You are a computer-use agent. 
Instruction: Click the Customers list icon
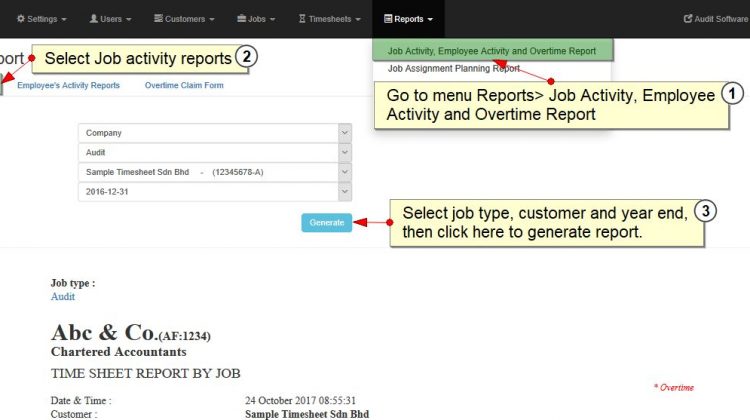158,19
